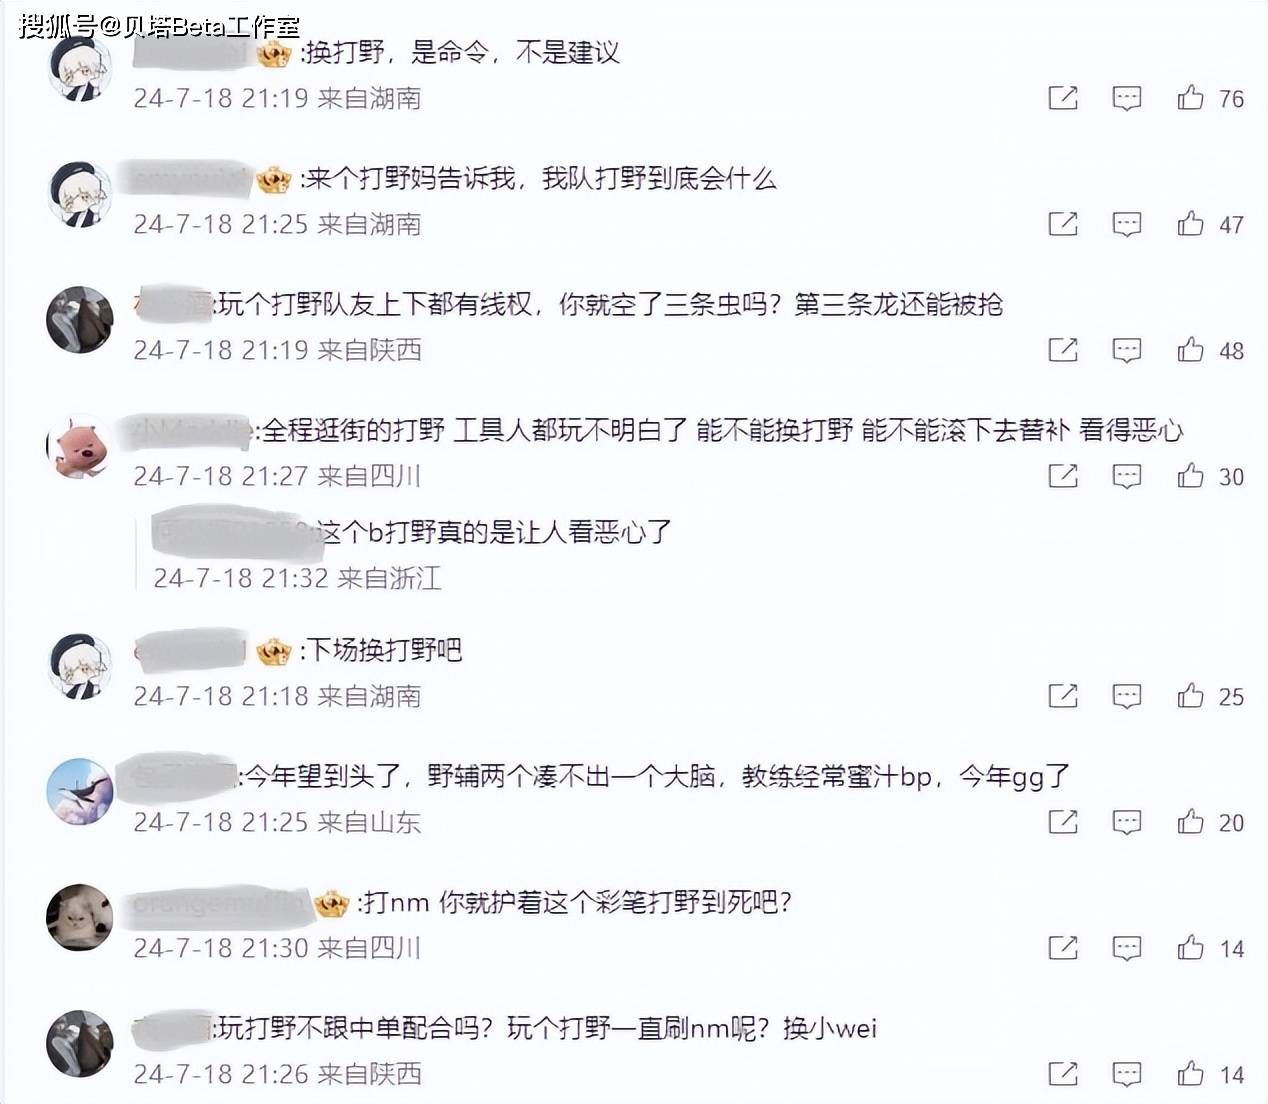Reply to the 下场换打野吧 comment

pyautogui.click(x=1127, y=696)
